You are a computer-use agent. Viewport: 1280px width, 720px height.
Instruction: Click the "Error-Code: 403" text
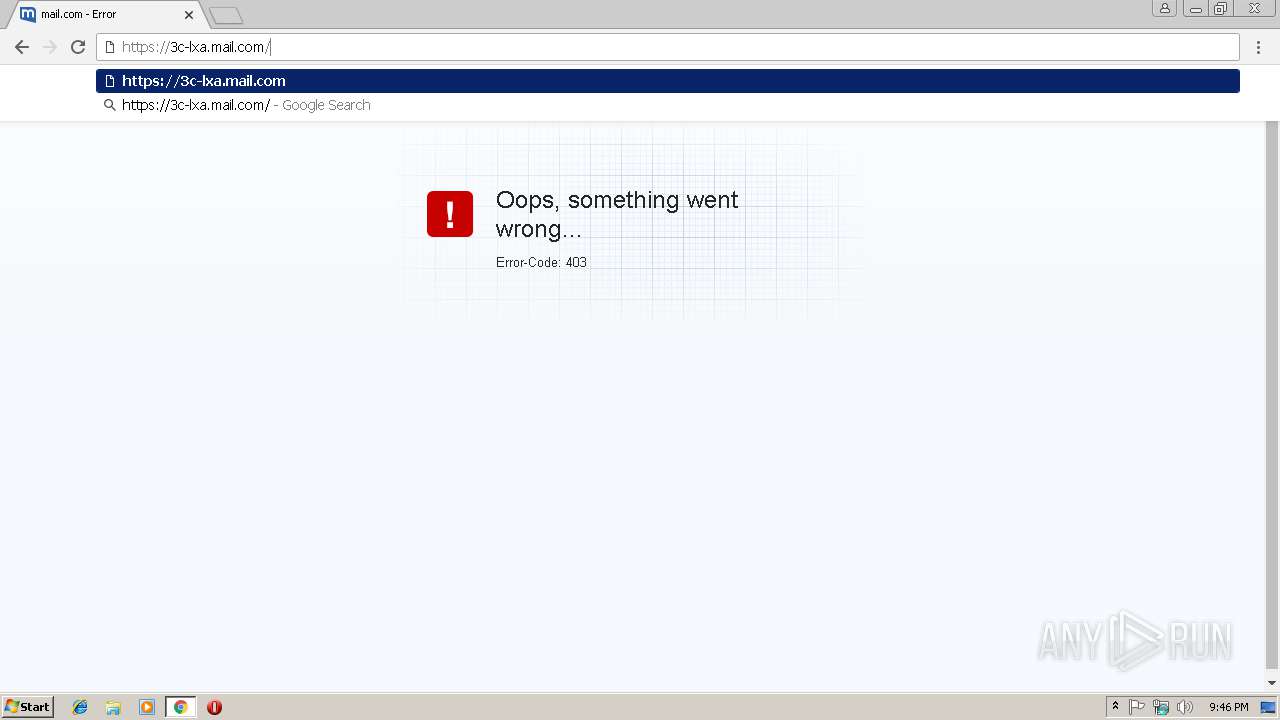coord(541,262)
